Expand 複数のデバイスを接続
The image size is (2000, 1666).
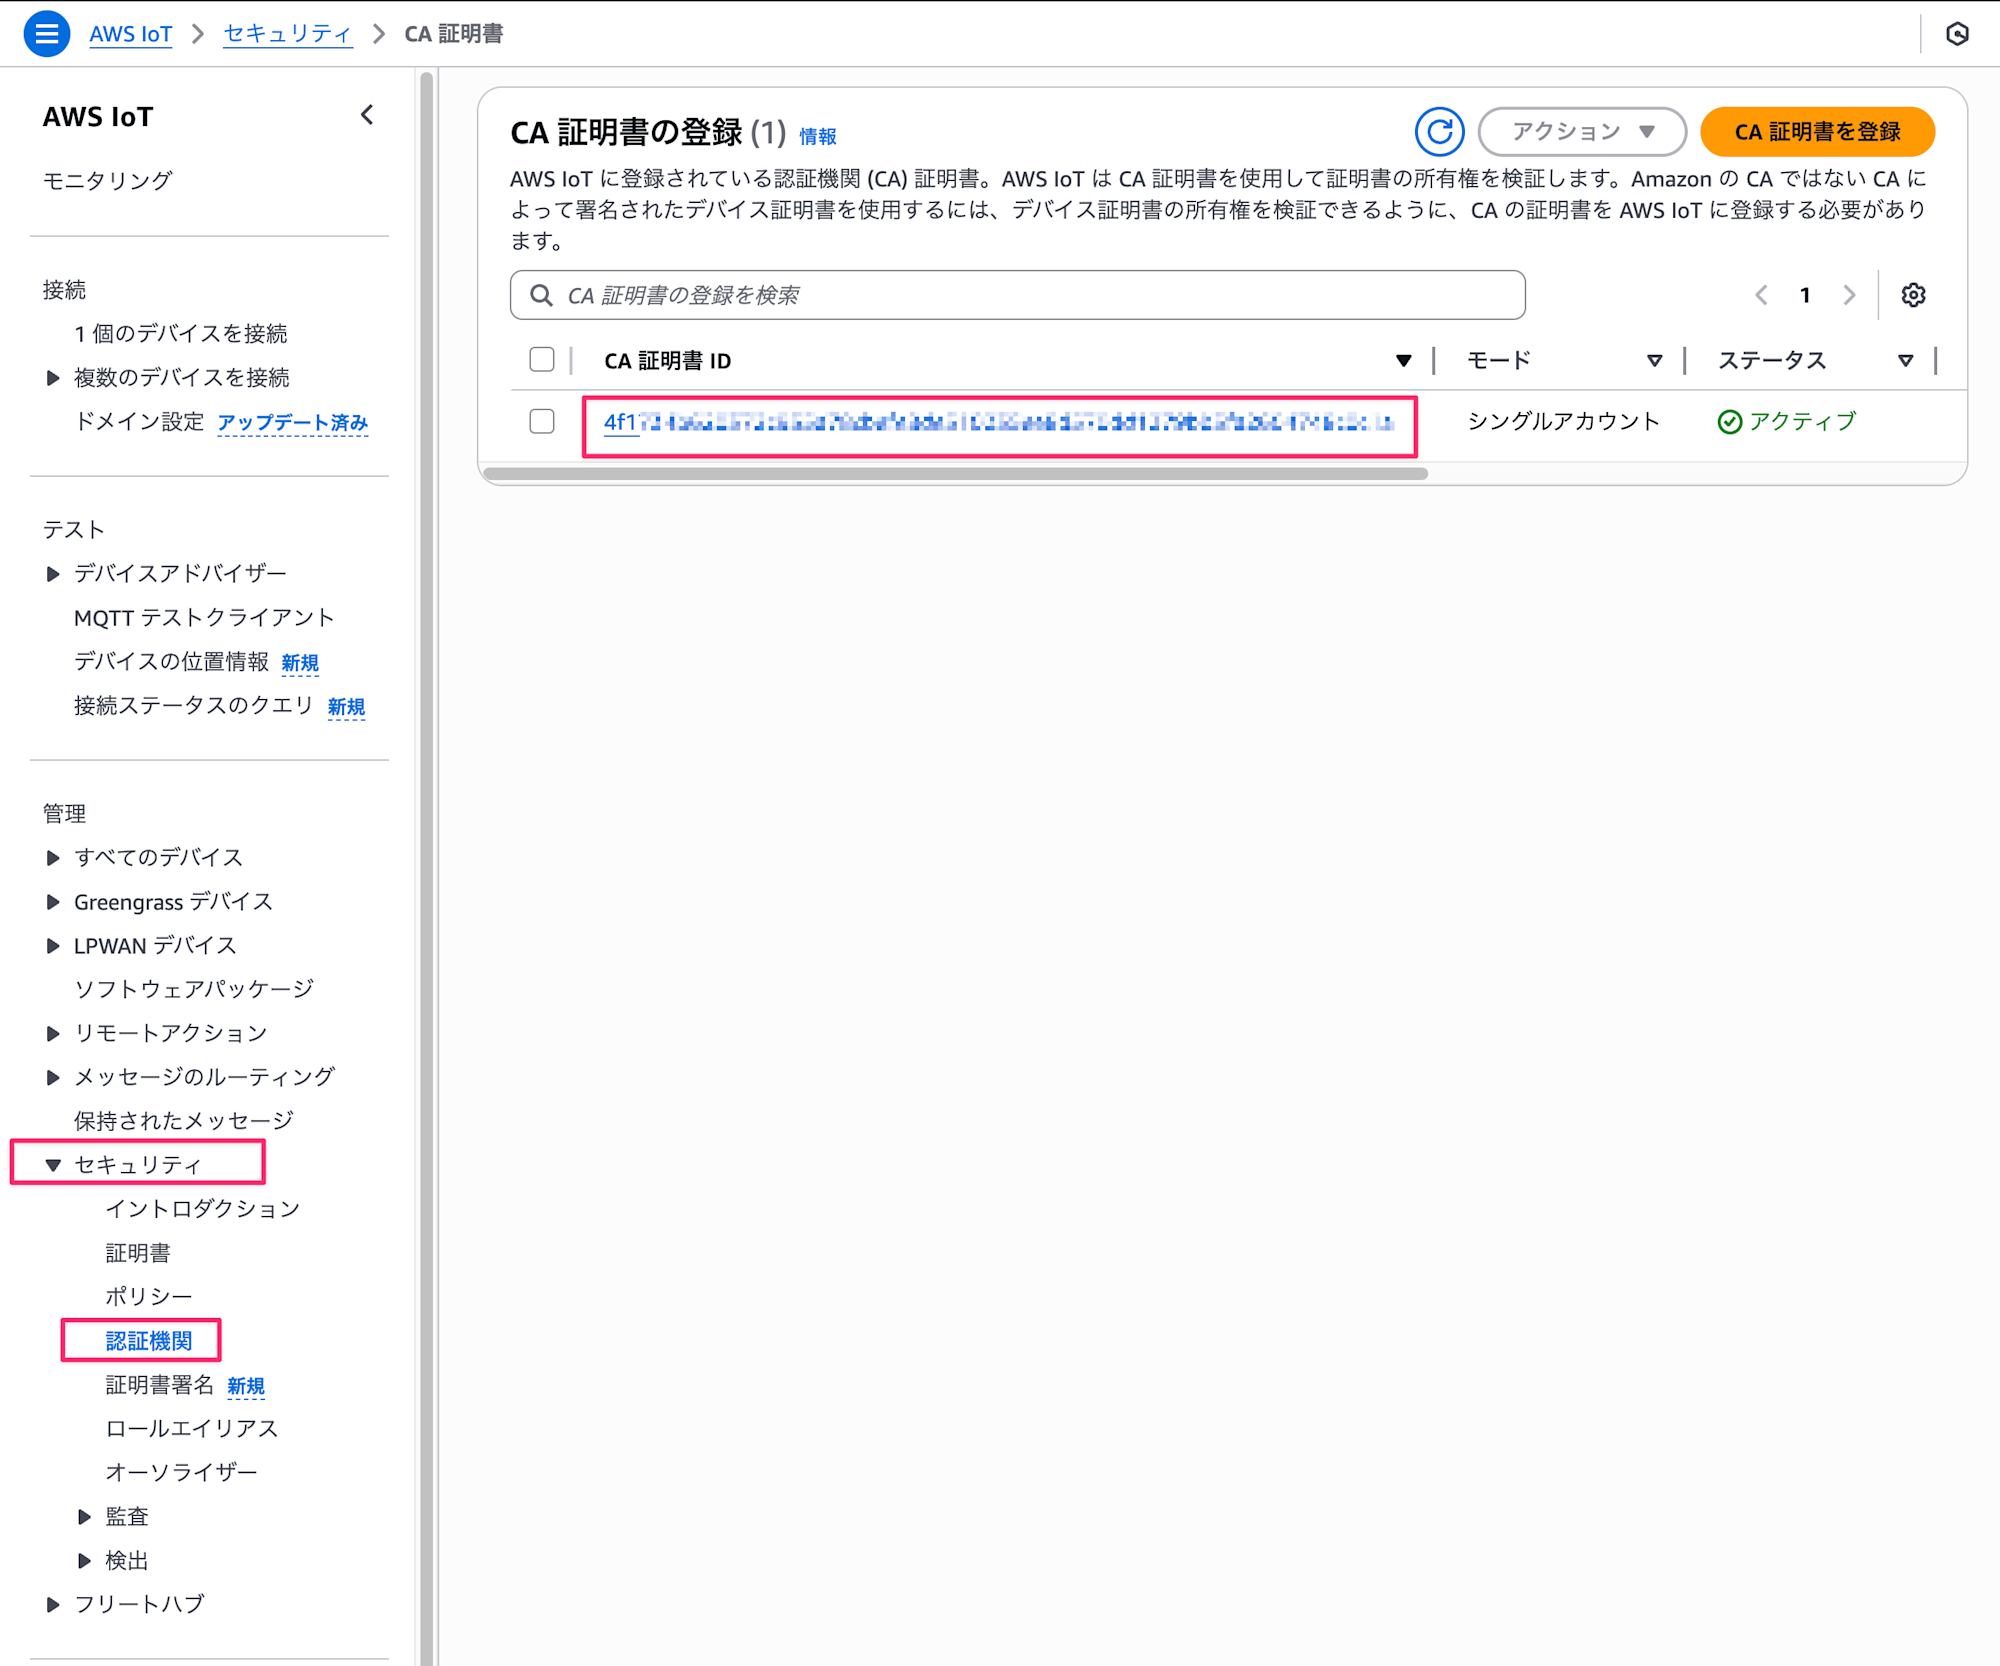[x=53, y=378]
